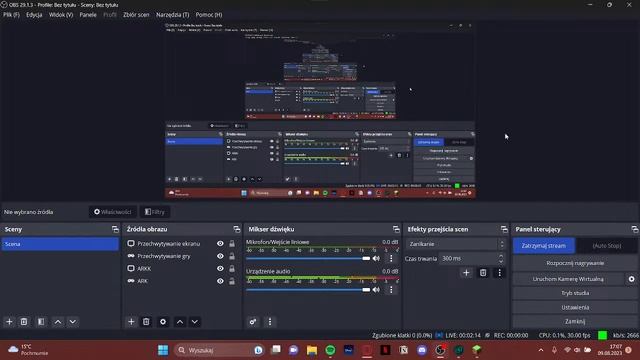Remove transition with trash icon
Viewport: 640px width, 360px height.
(x=483, y=273)
